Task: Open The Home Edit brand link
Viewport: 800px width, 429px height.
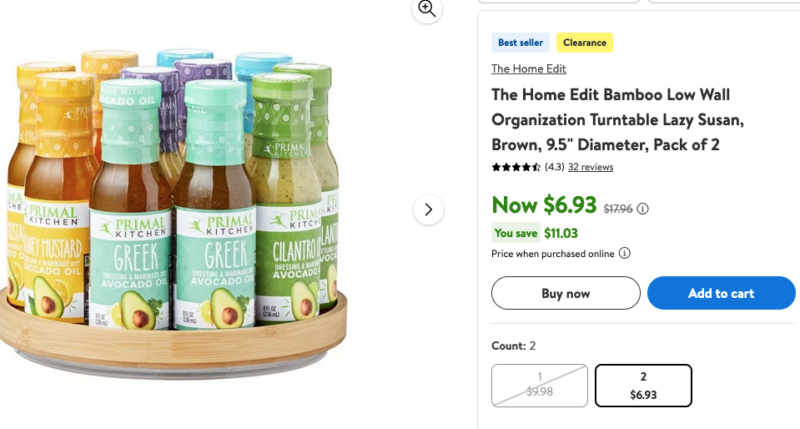Action: (x=529, y=69)
